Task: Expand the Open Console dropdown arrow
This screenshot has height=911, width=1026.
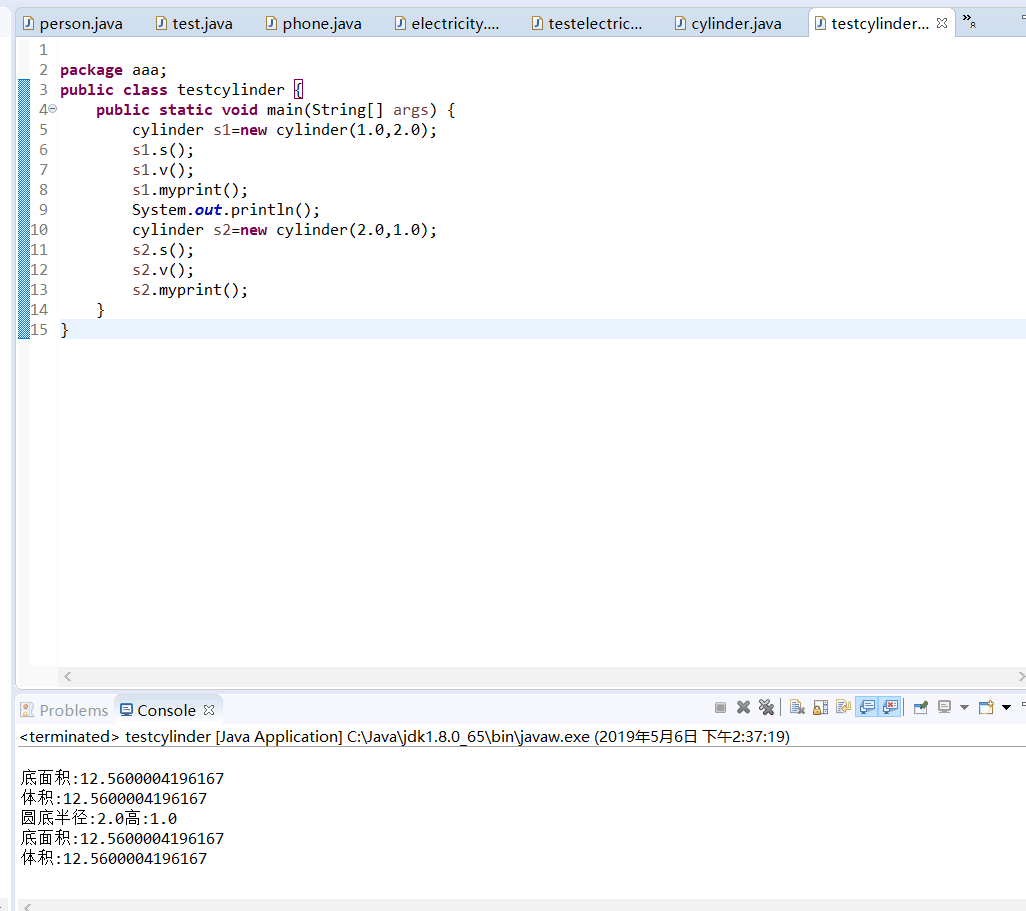Action: (x=1006, y=708)
